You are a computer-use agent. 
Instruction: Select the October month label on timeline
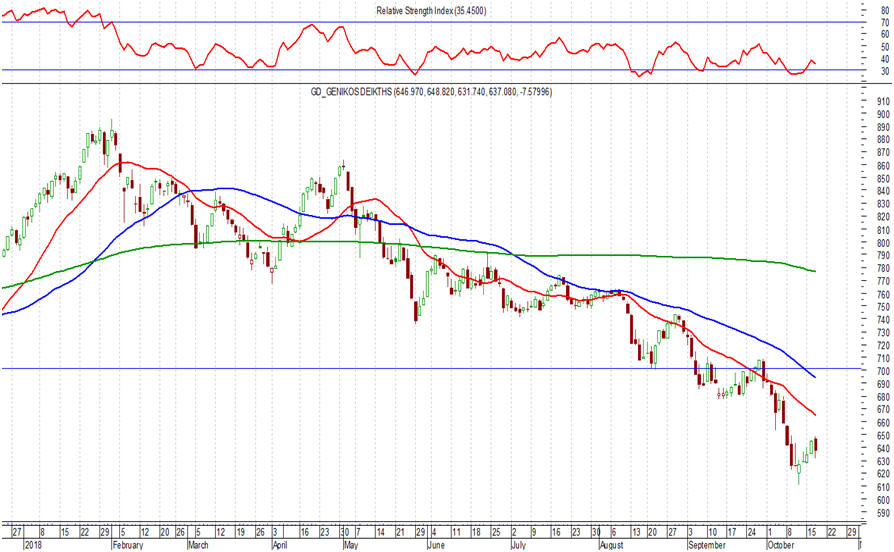coord(780,545)
